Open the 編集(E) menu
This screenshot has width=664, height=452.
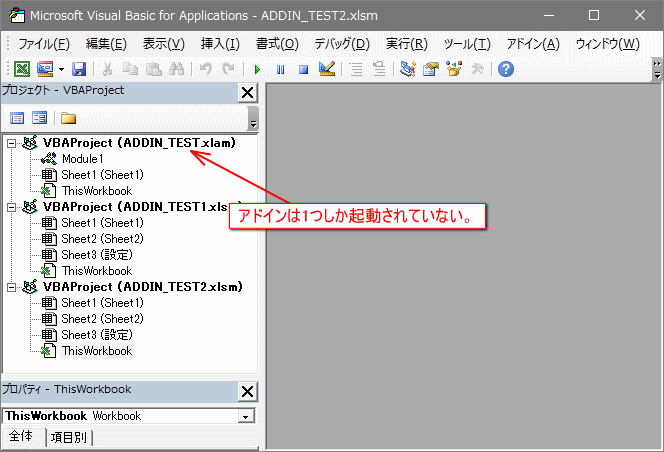point(106,44)
